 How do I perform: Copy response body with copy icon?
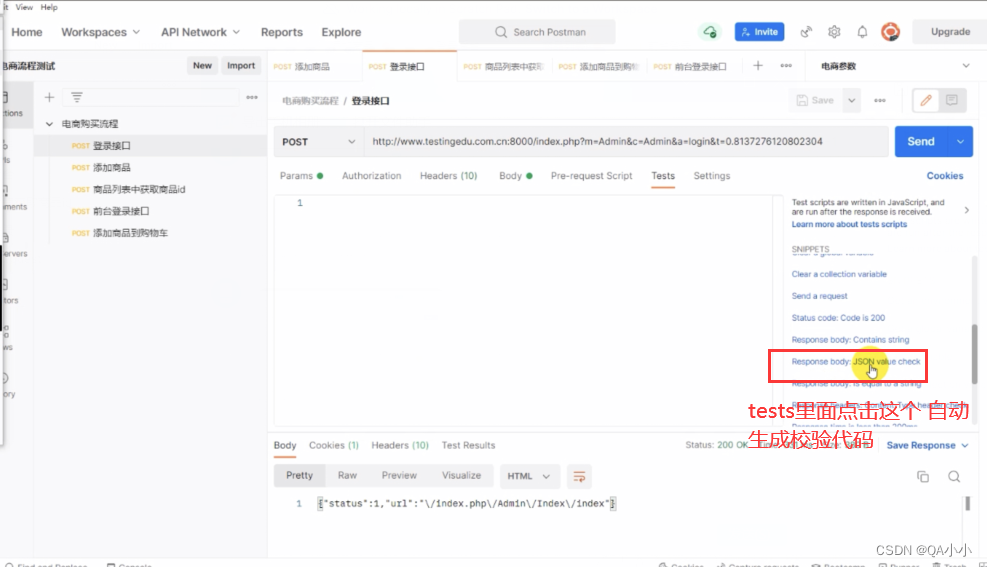(923, 476)
